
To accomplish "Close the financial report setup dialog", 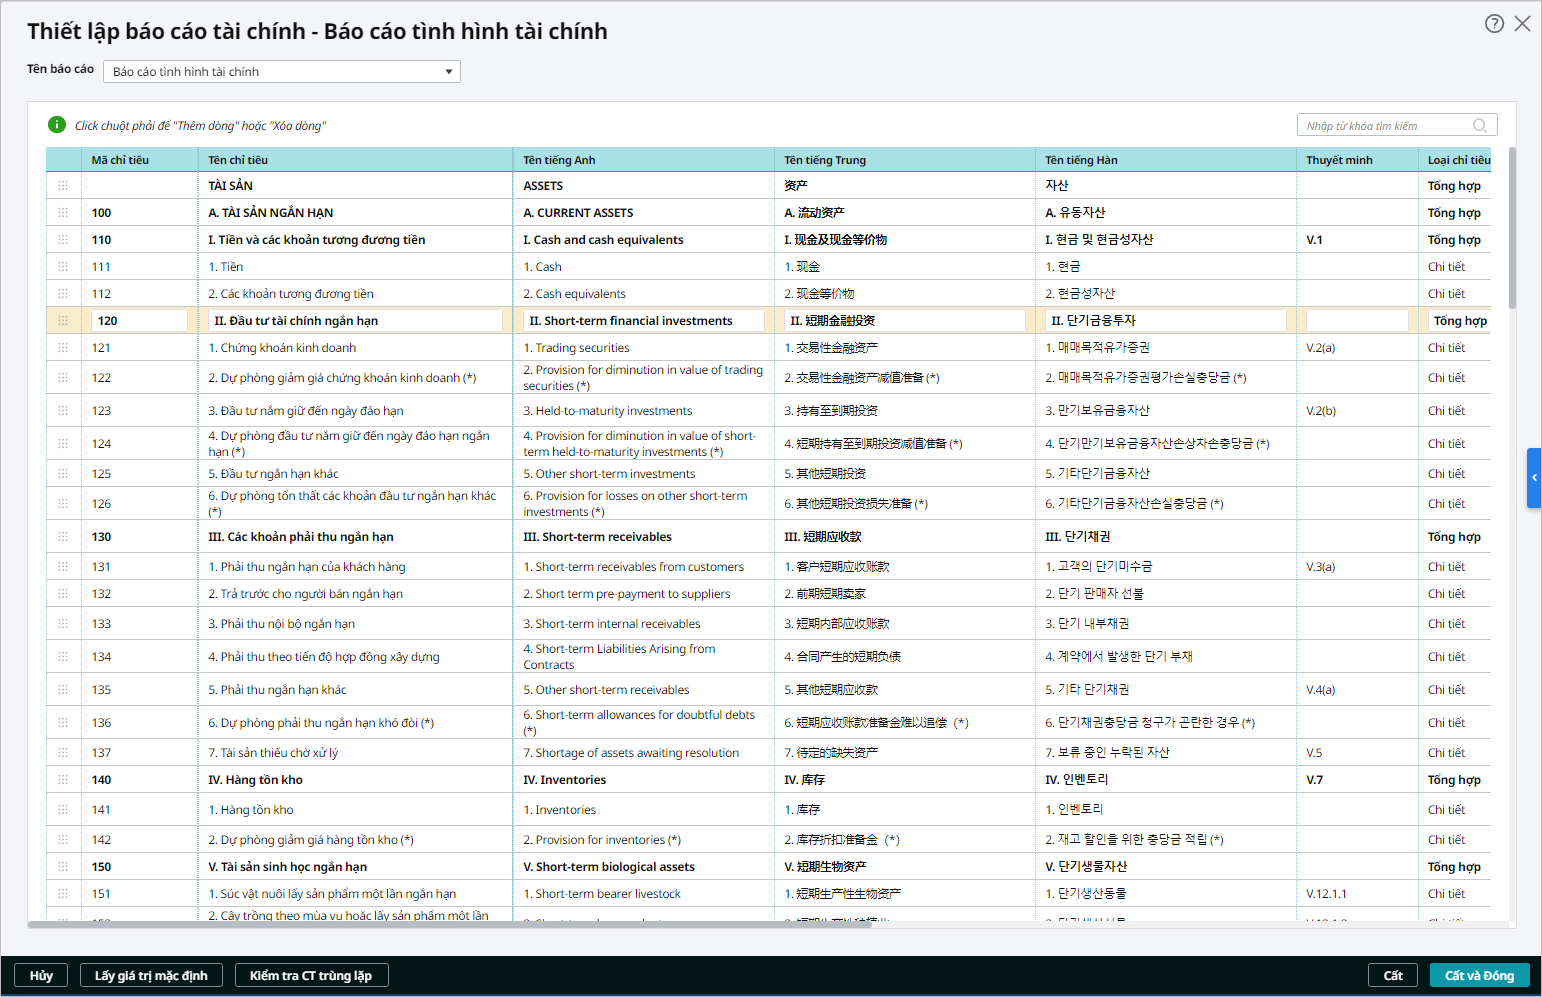I will click(x=1522, y=24).
